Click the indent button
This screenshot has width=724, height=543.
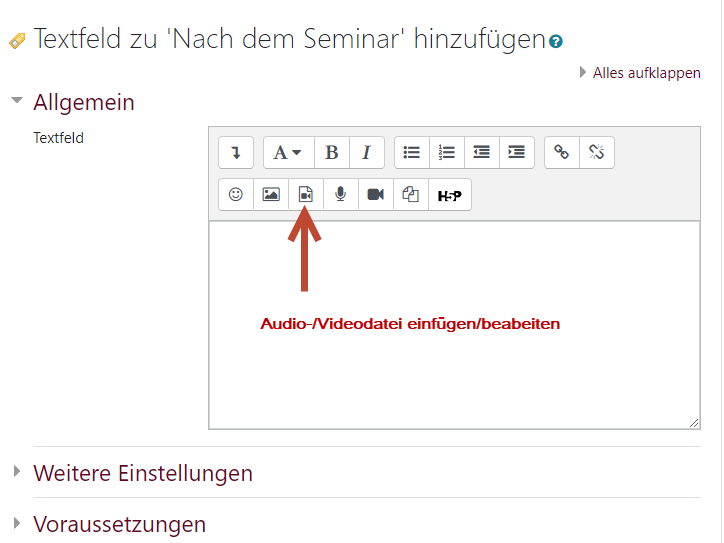pos(517,153)
